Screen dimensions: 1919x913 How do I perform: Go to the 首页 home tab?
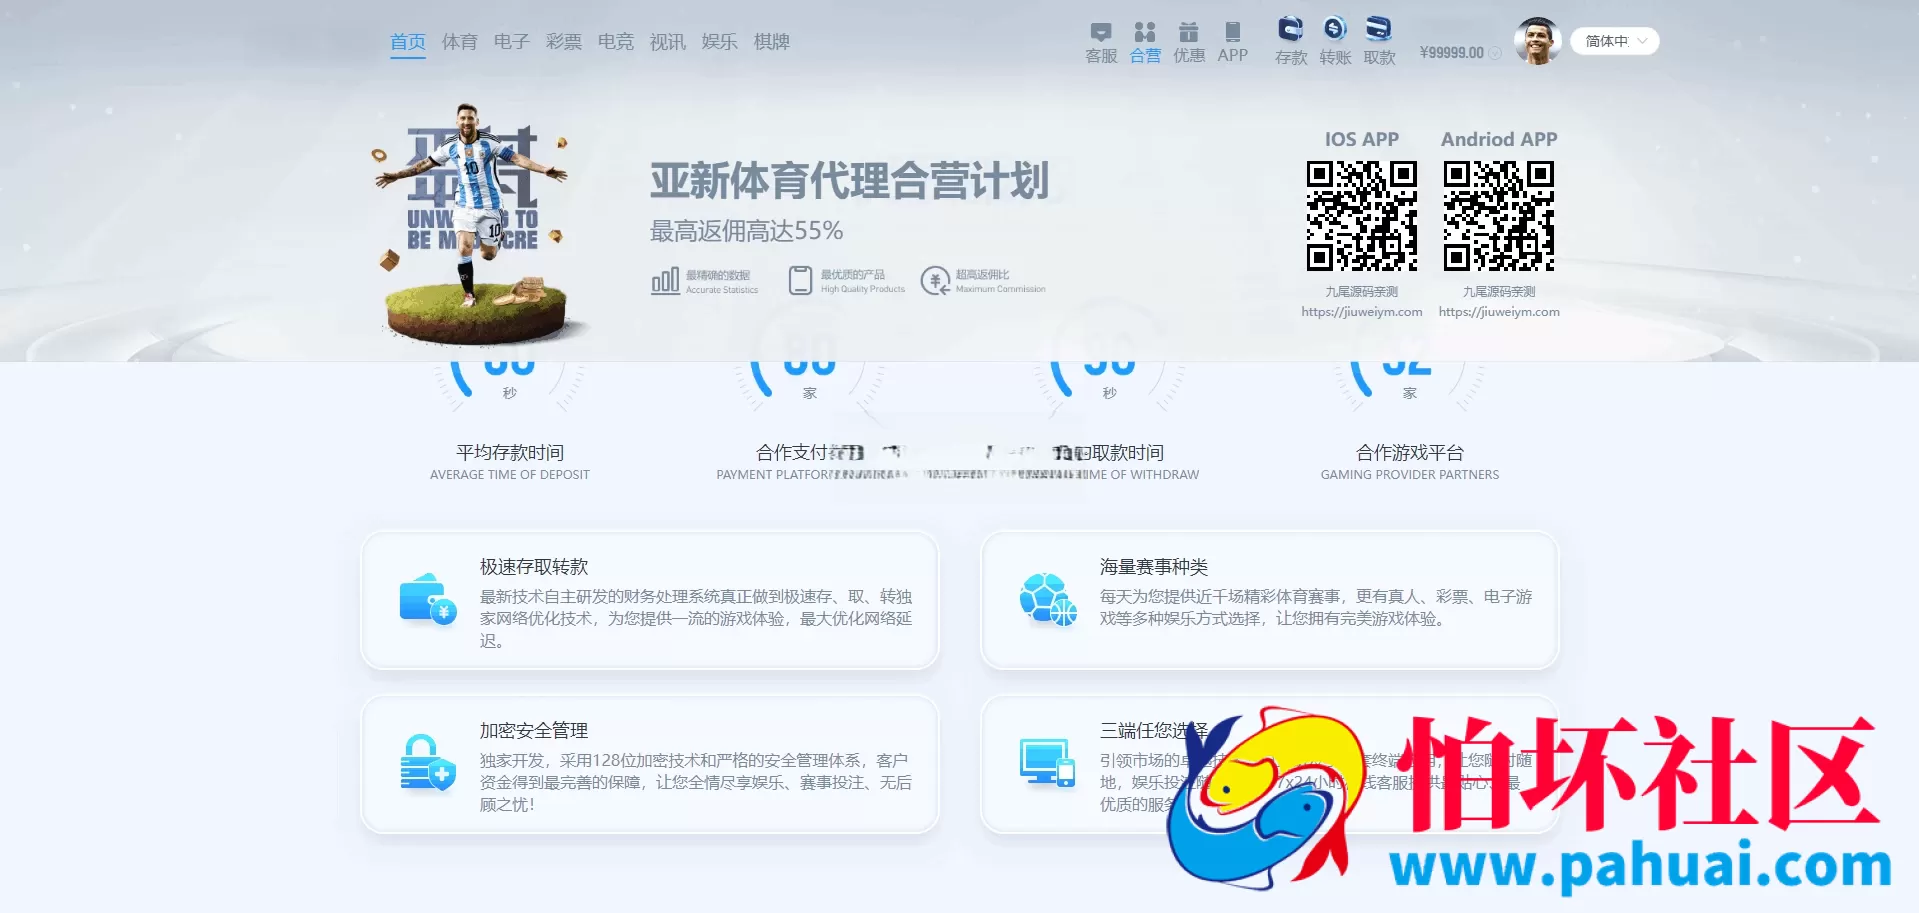pyautogui.click(x=408, y=42)
